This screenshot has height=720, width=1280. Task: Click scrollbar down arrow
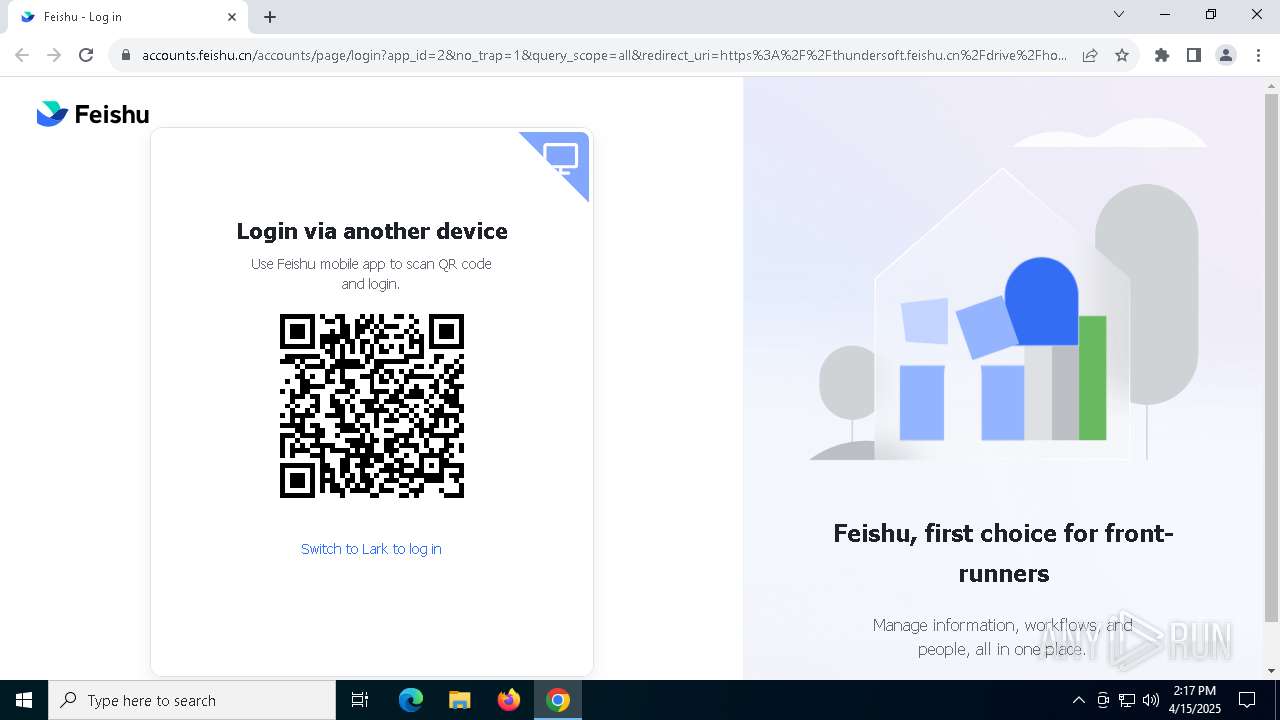pyautogui.click(x=1271, y=671)
